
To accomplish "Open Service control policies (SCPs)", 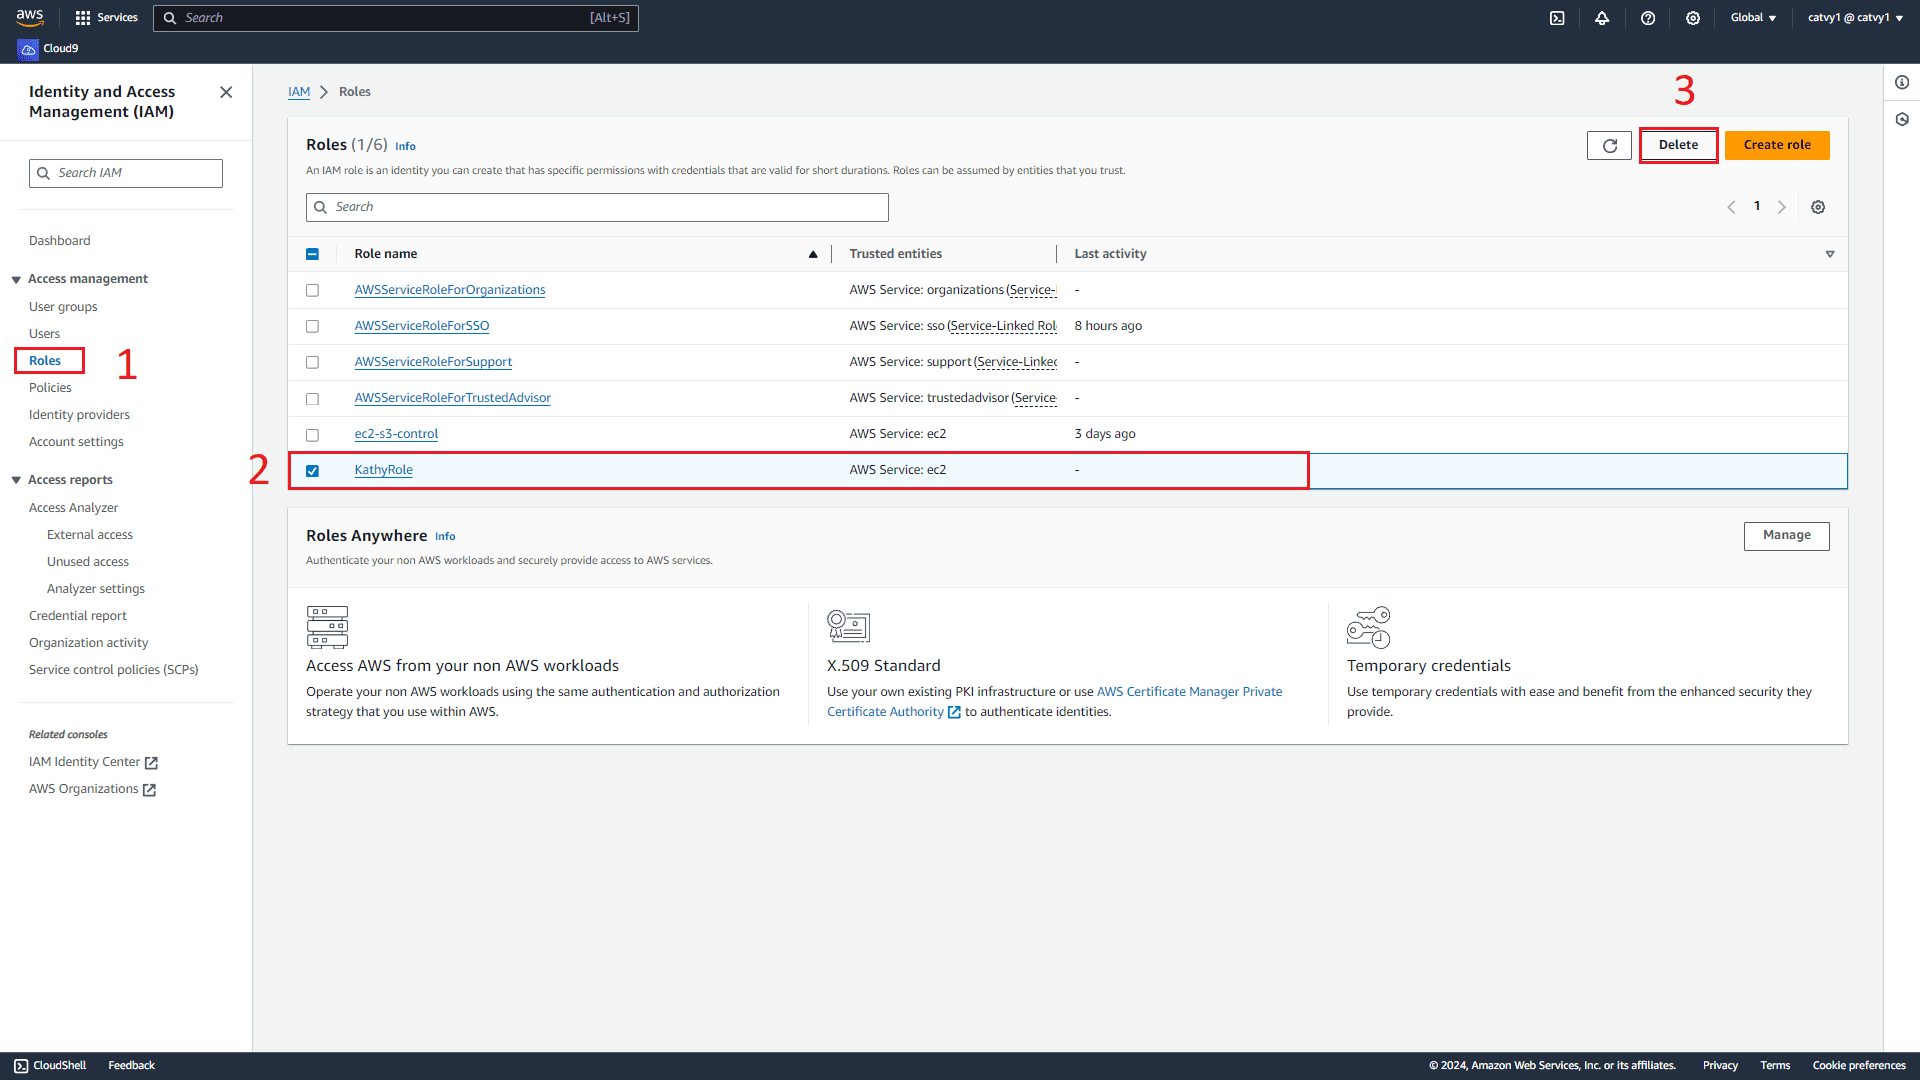I will point(114,670).
